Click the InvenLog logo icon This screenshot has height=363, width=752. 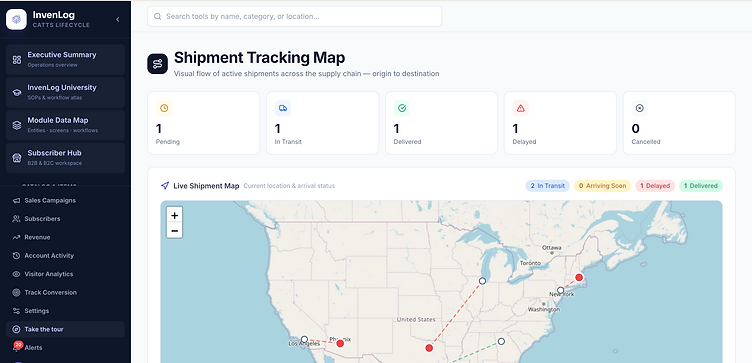(16, 19)
